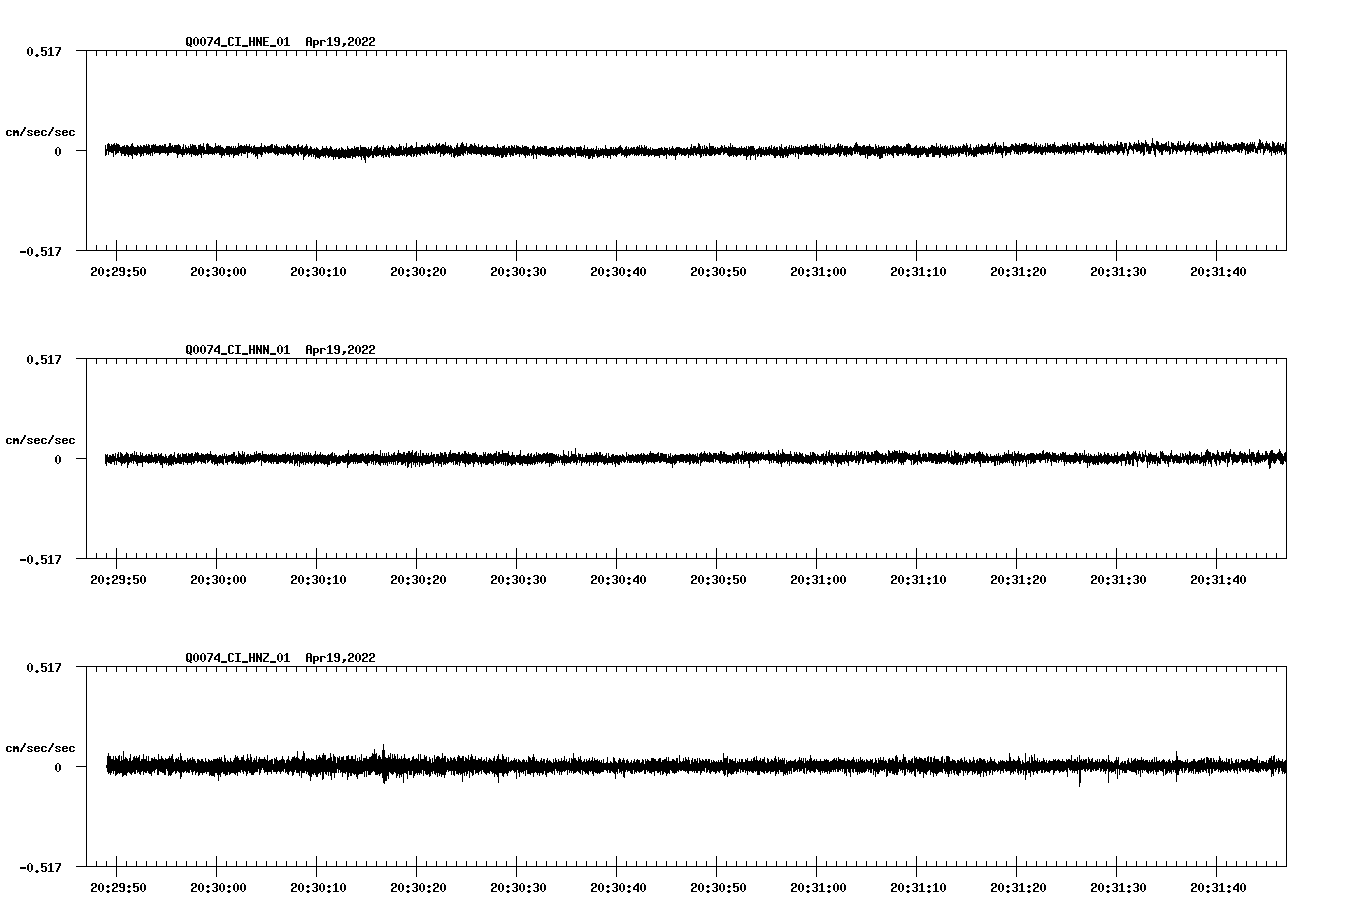Screen dimensions: 1358x924
Task: Click the 20:30:50 time label on HNN plot
Action: click(x=718, y=580)
